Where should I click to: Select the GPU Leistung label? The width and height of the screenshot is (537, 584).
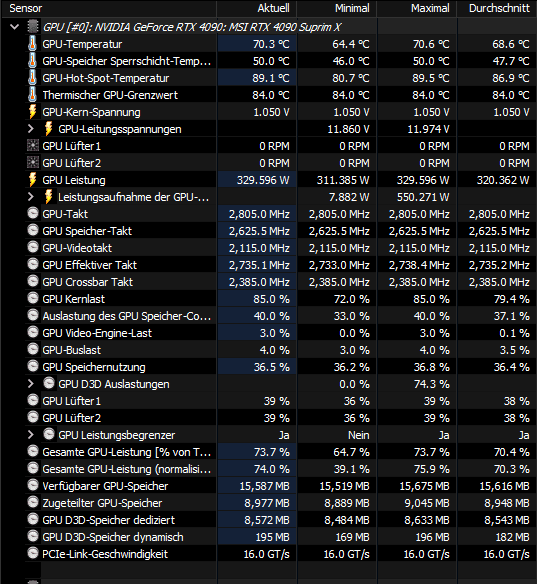pos(74,180)
